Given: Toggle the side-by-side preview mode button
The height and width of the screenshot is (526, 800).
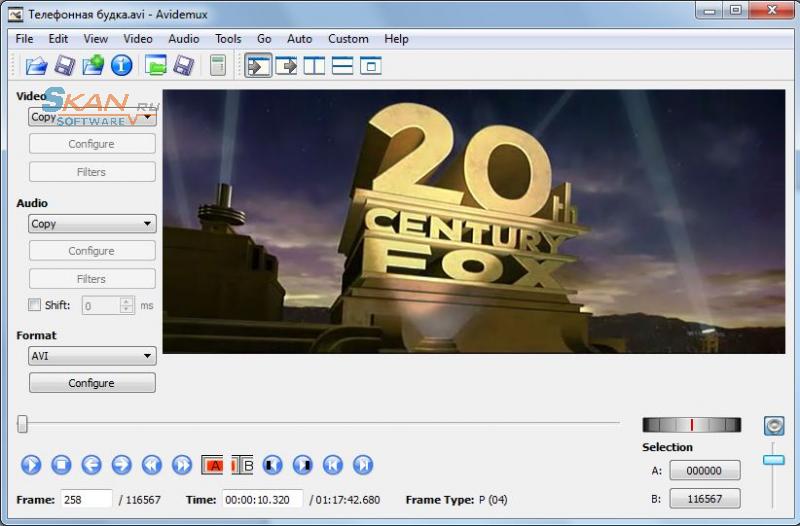Looking at the screenshot, I should [314, 66].
